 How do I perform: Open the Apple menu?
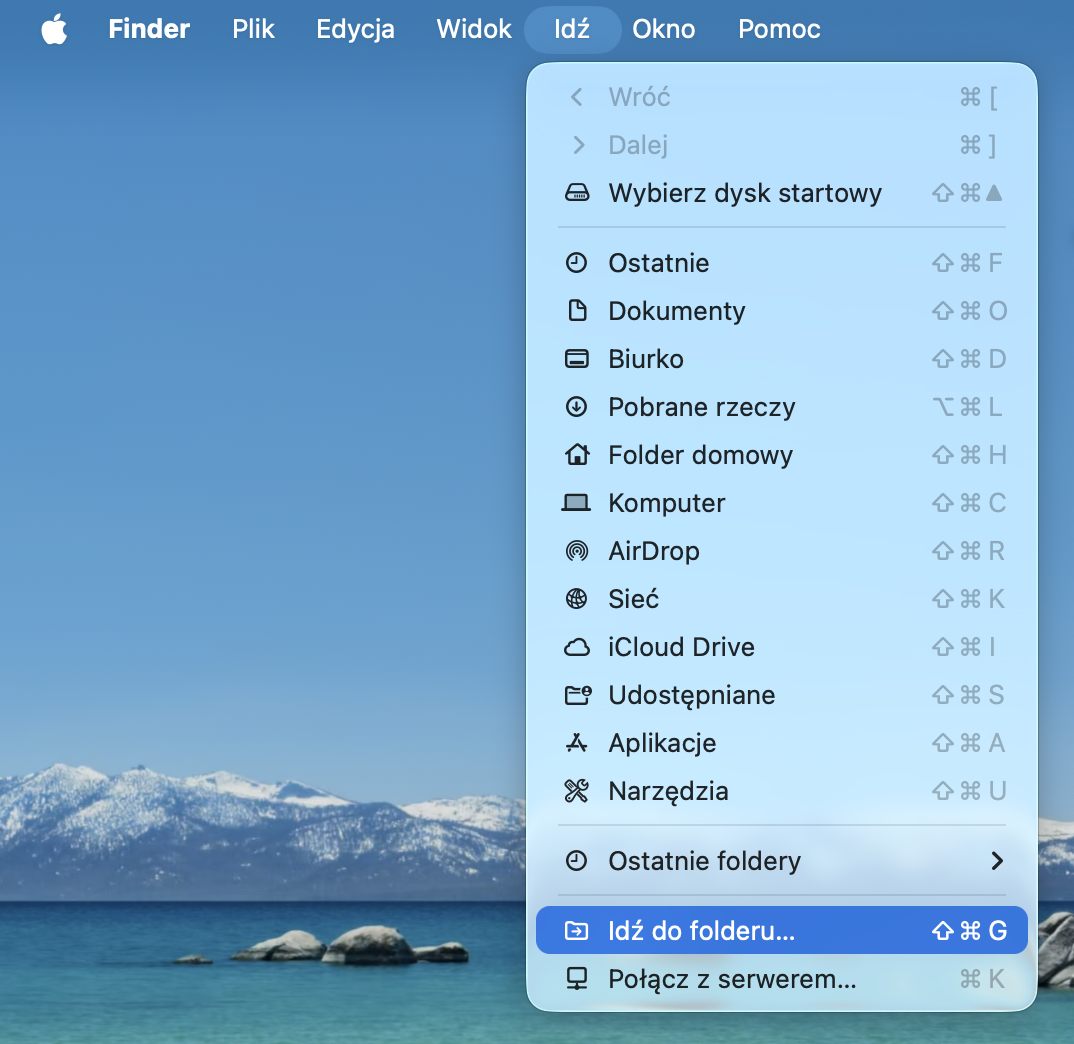(54, 29)
